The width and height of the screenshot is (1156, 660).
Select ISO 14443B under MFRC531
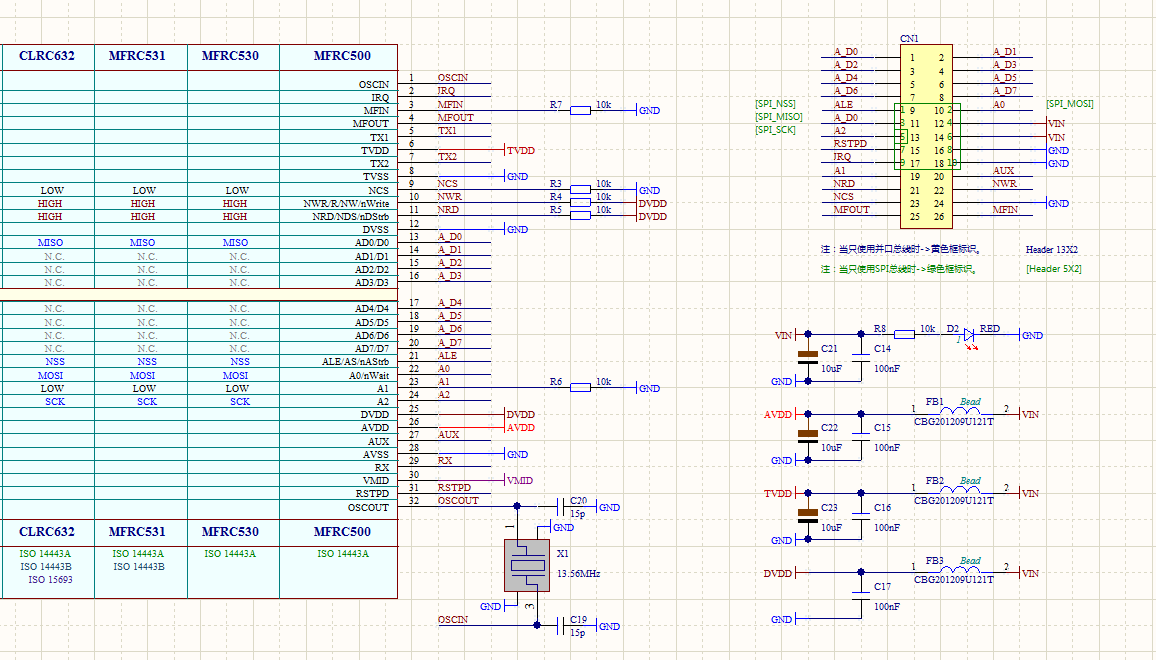139,566
